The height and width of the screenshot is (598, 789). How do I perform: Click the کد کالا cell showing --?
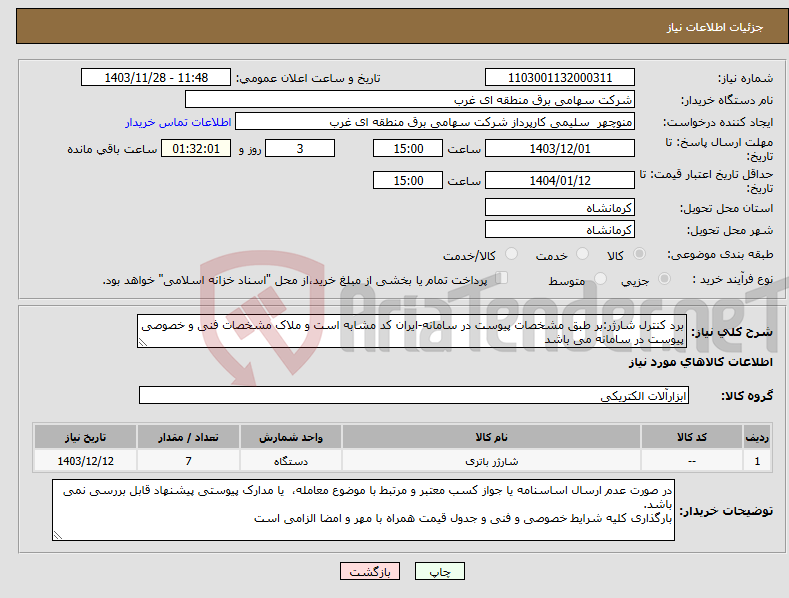[691, 461]
